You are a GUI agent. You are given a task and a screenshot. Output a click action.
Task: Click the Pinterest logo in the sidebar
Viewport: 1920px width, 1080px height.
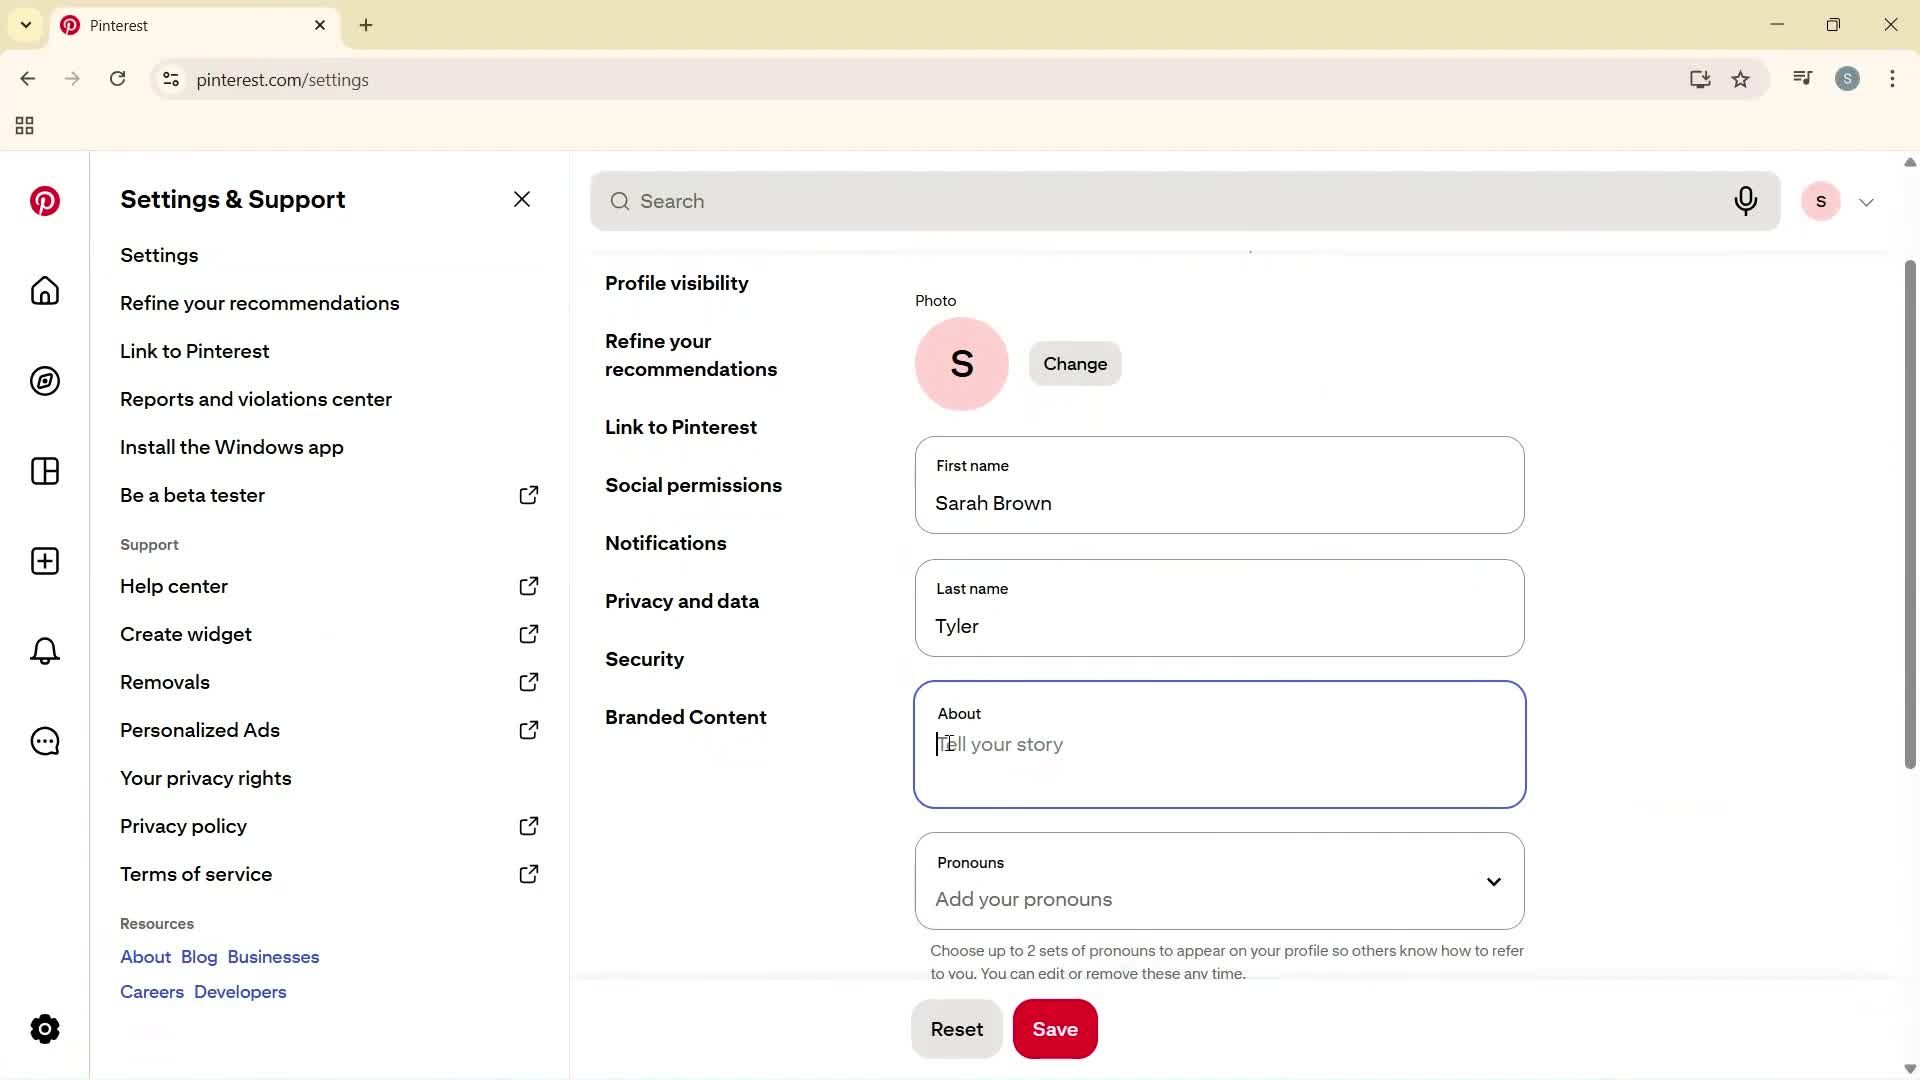[44, 201]
